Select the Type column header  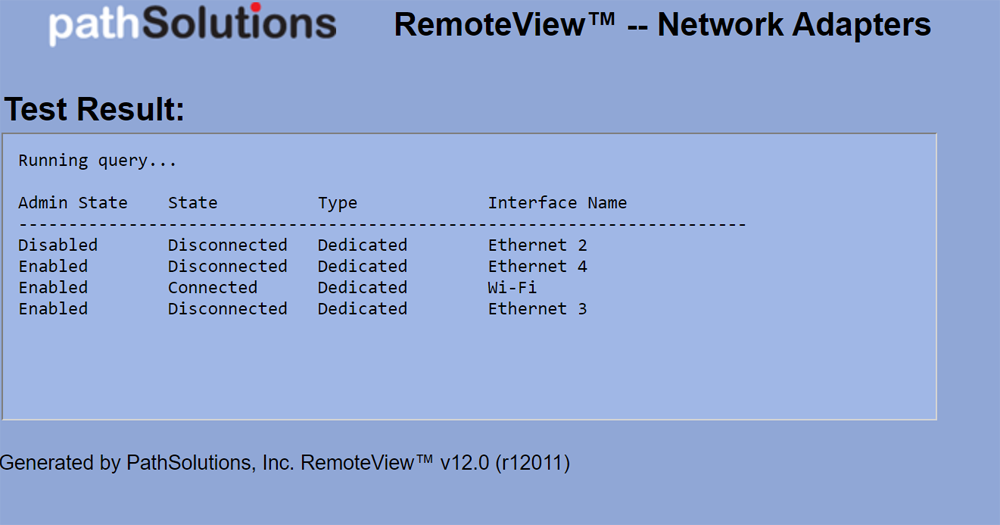point(337,203)
